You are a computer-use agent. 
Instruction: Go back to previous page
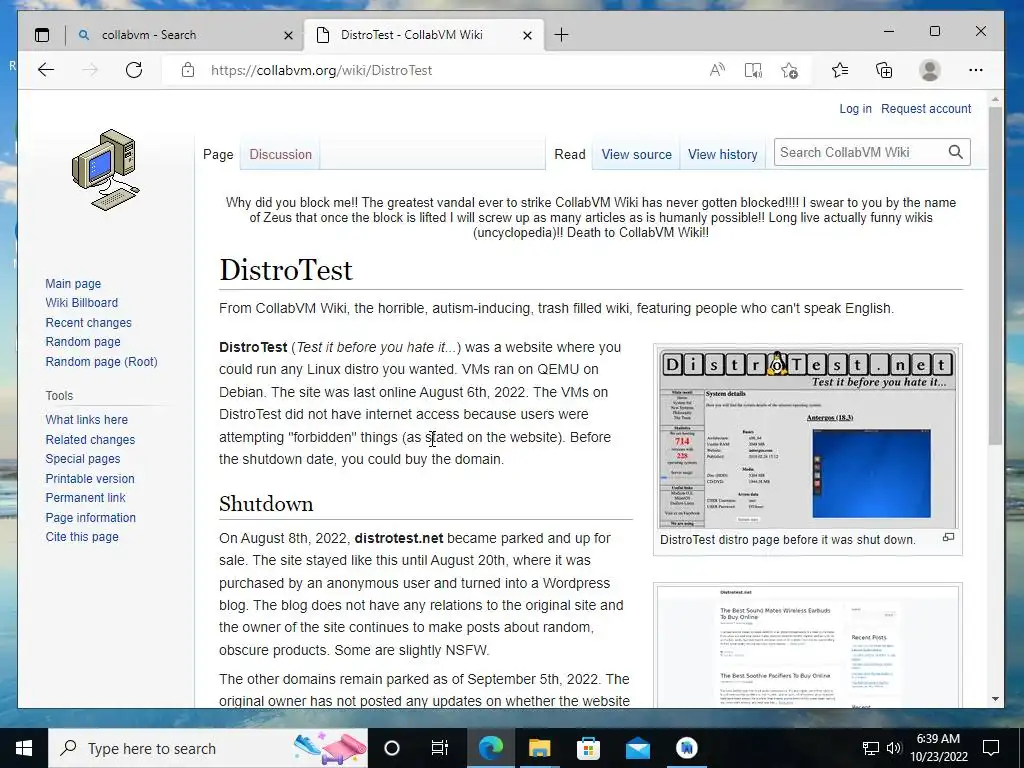coord(46,70)
